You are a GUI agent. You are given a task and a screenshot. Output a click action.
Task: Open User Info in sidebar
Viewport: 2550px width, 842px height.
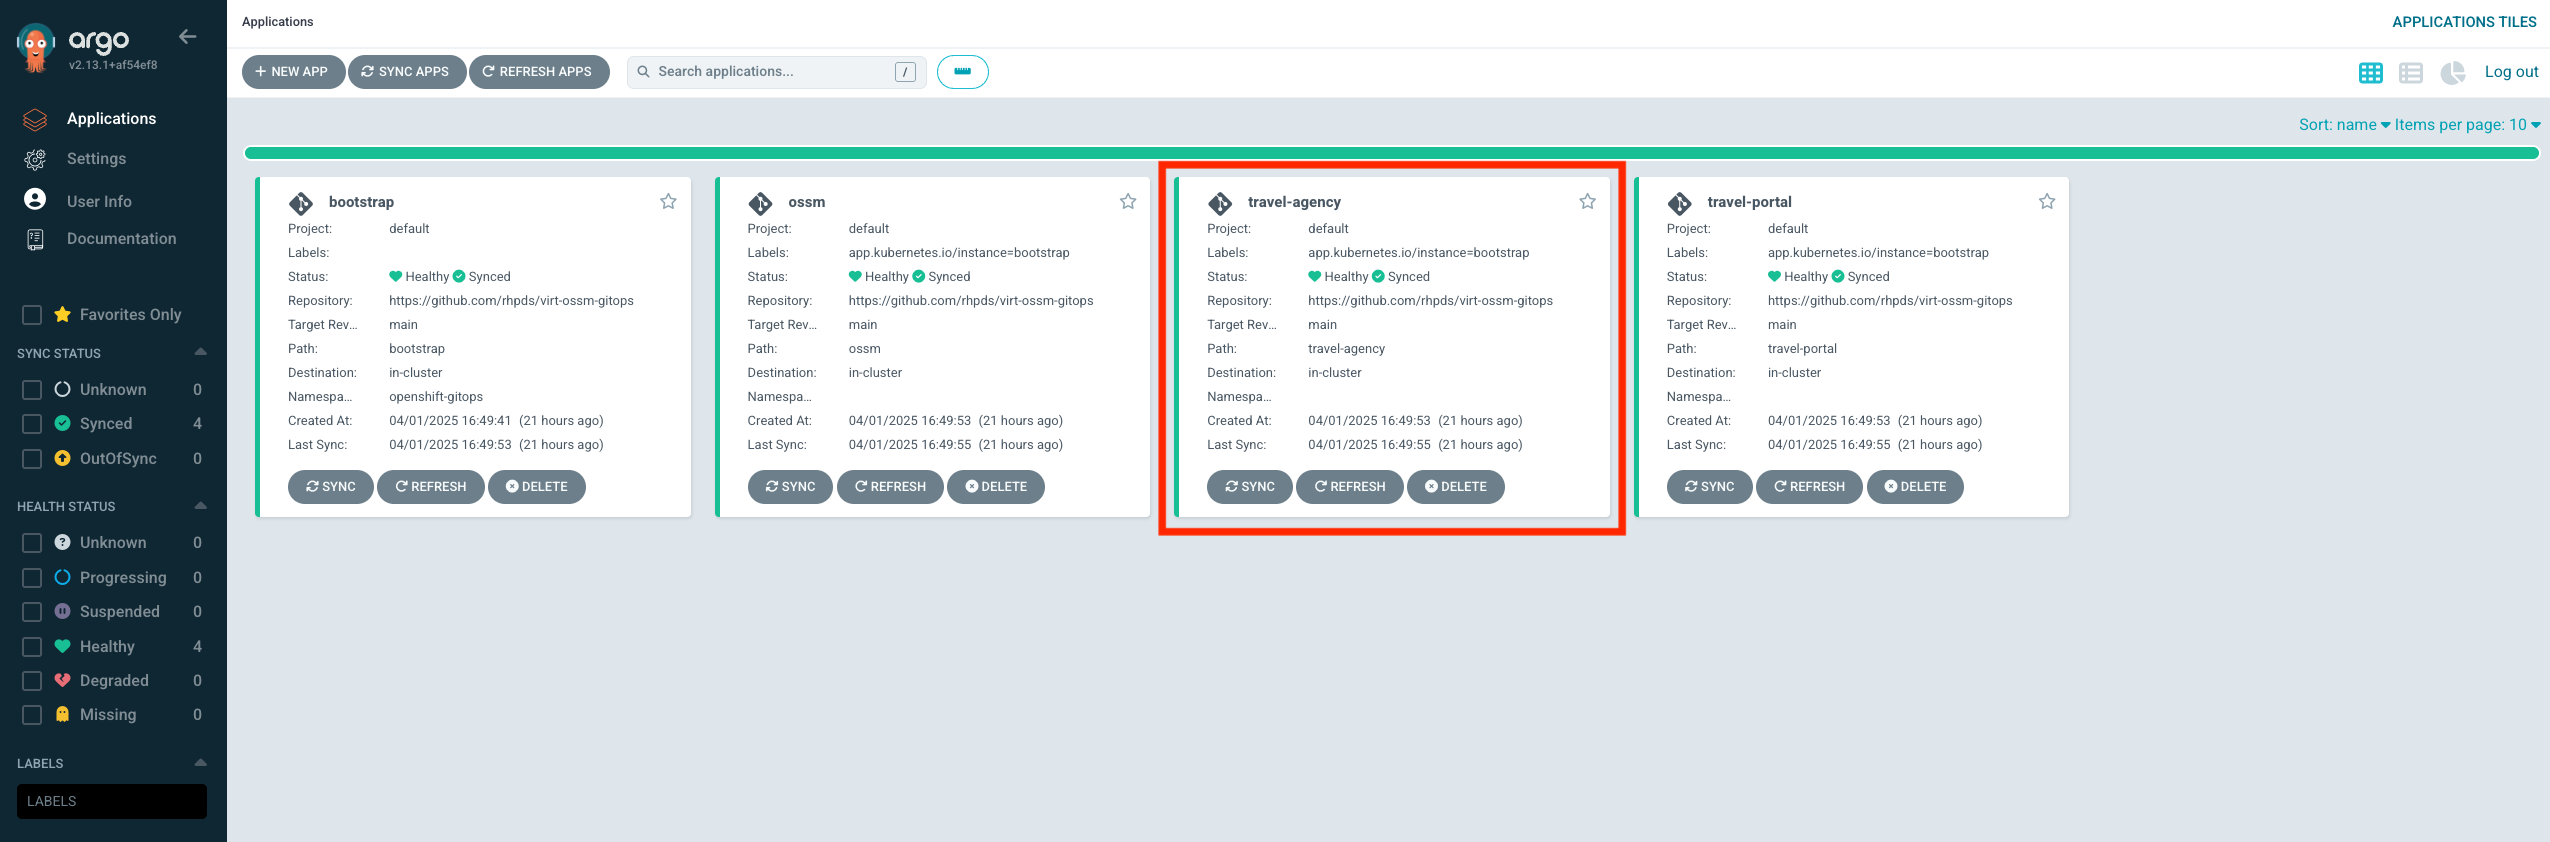[99, 201]
